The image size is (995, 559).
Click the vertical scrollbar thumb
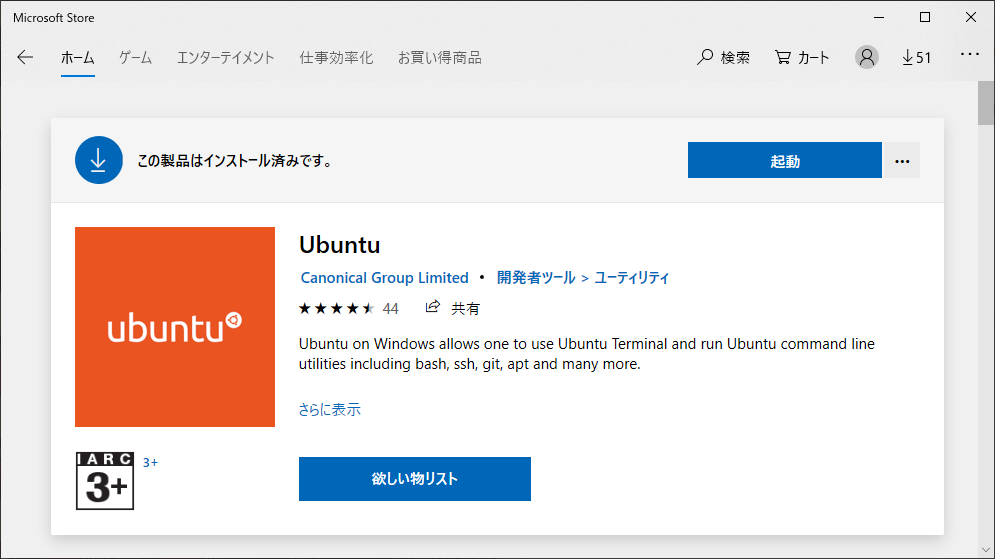(985, 103)
